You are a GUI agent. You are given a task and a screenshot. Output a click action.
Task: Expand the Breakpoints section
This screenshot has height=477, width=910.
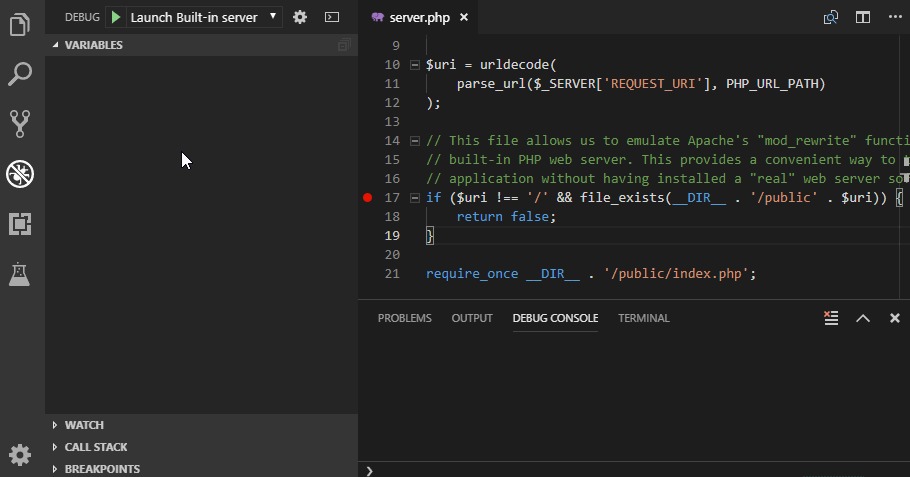pos(201,468)
